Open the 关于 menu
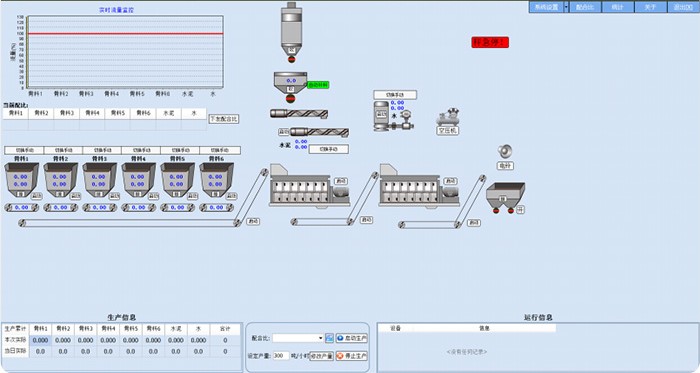Viewport: 700px width, 373px height. click(650, 7)
